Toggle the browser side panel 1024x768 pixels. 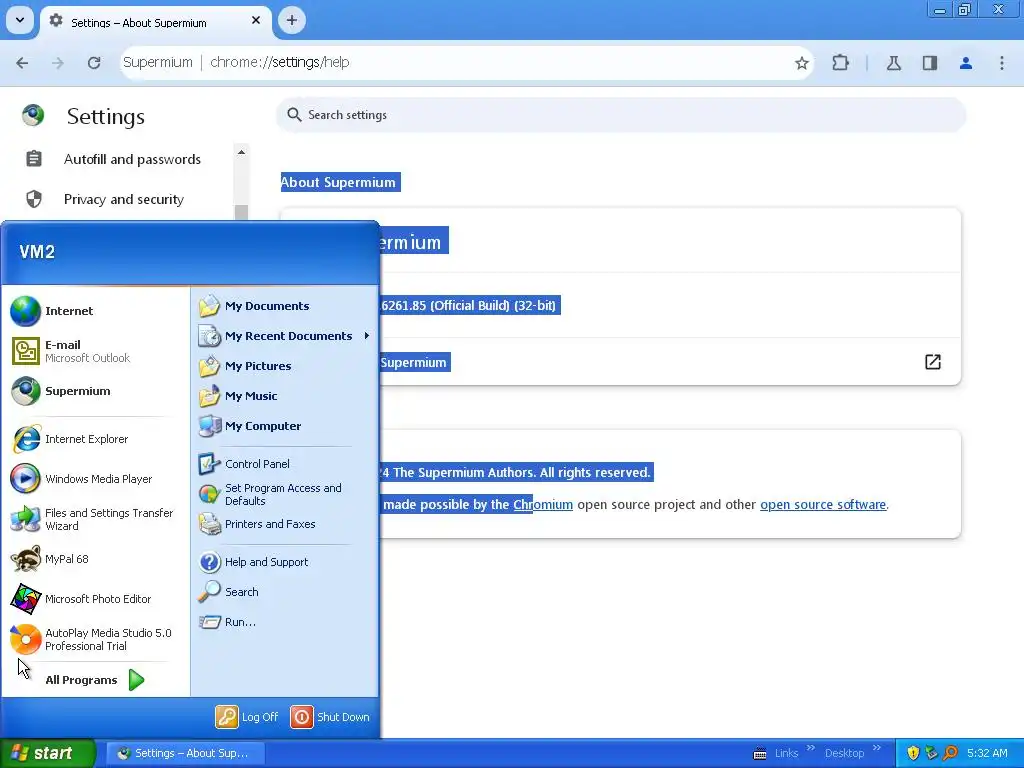click(x=930, y=63)
